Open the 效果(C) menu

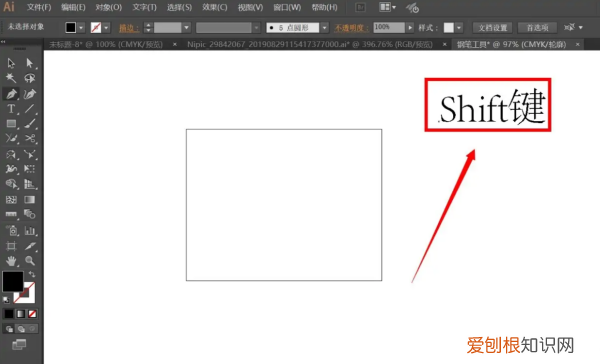(x=215, y=7)
